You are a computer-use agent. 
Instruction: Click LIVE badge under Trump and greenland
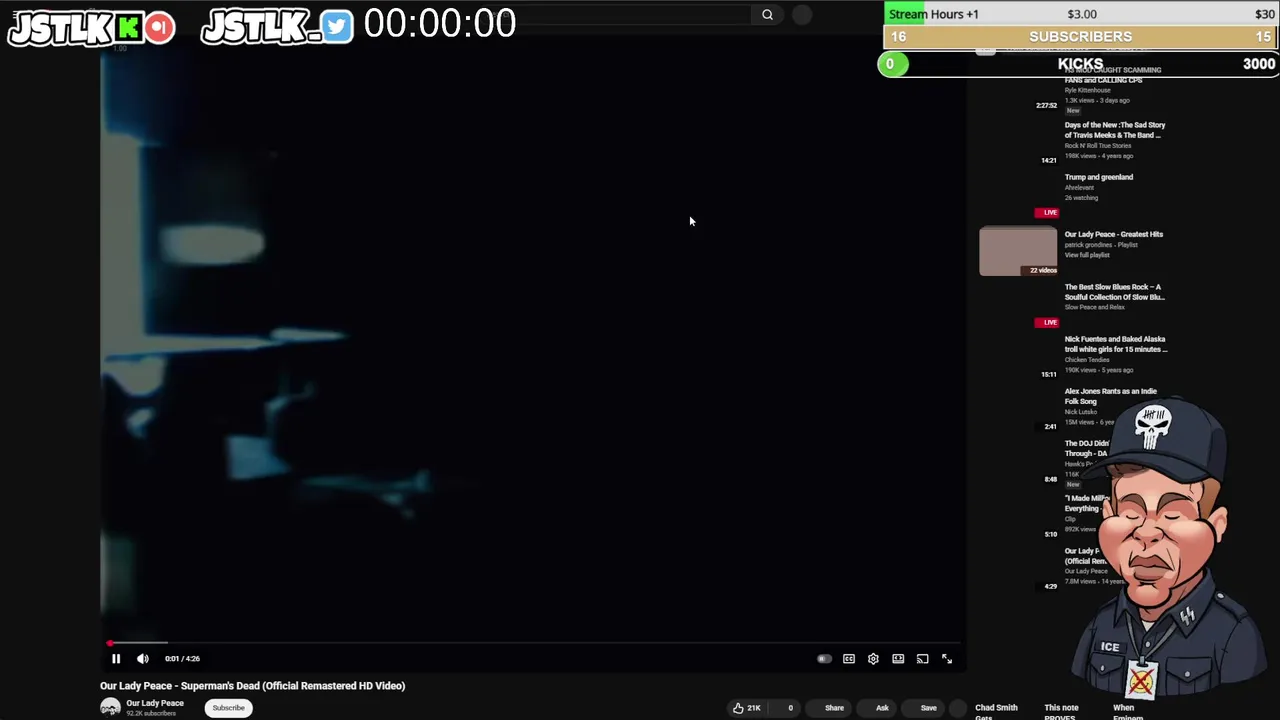click(x=1047, y=212)
